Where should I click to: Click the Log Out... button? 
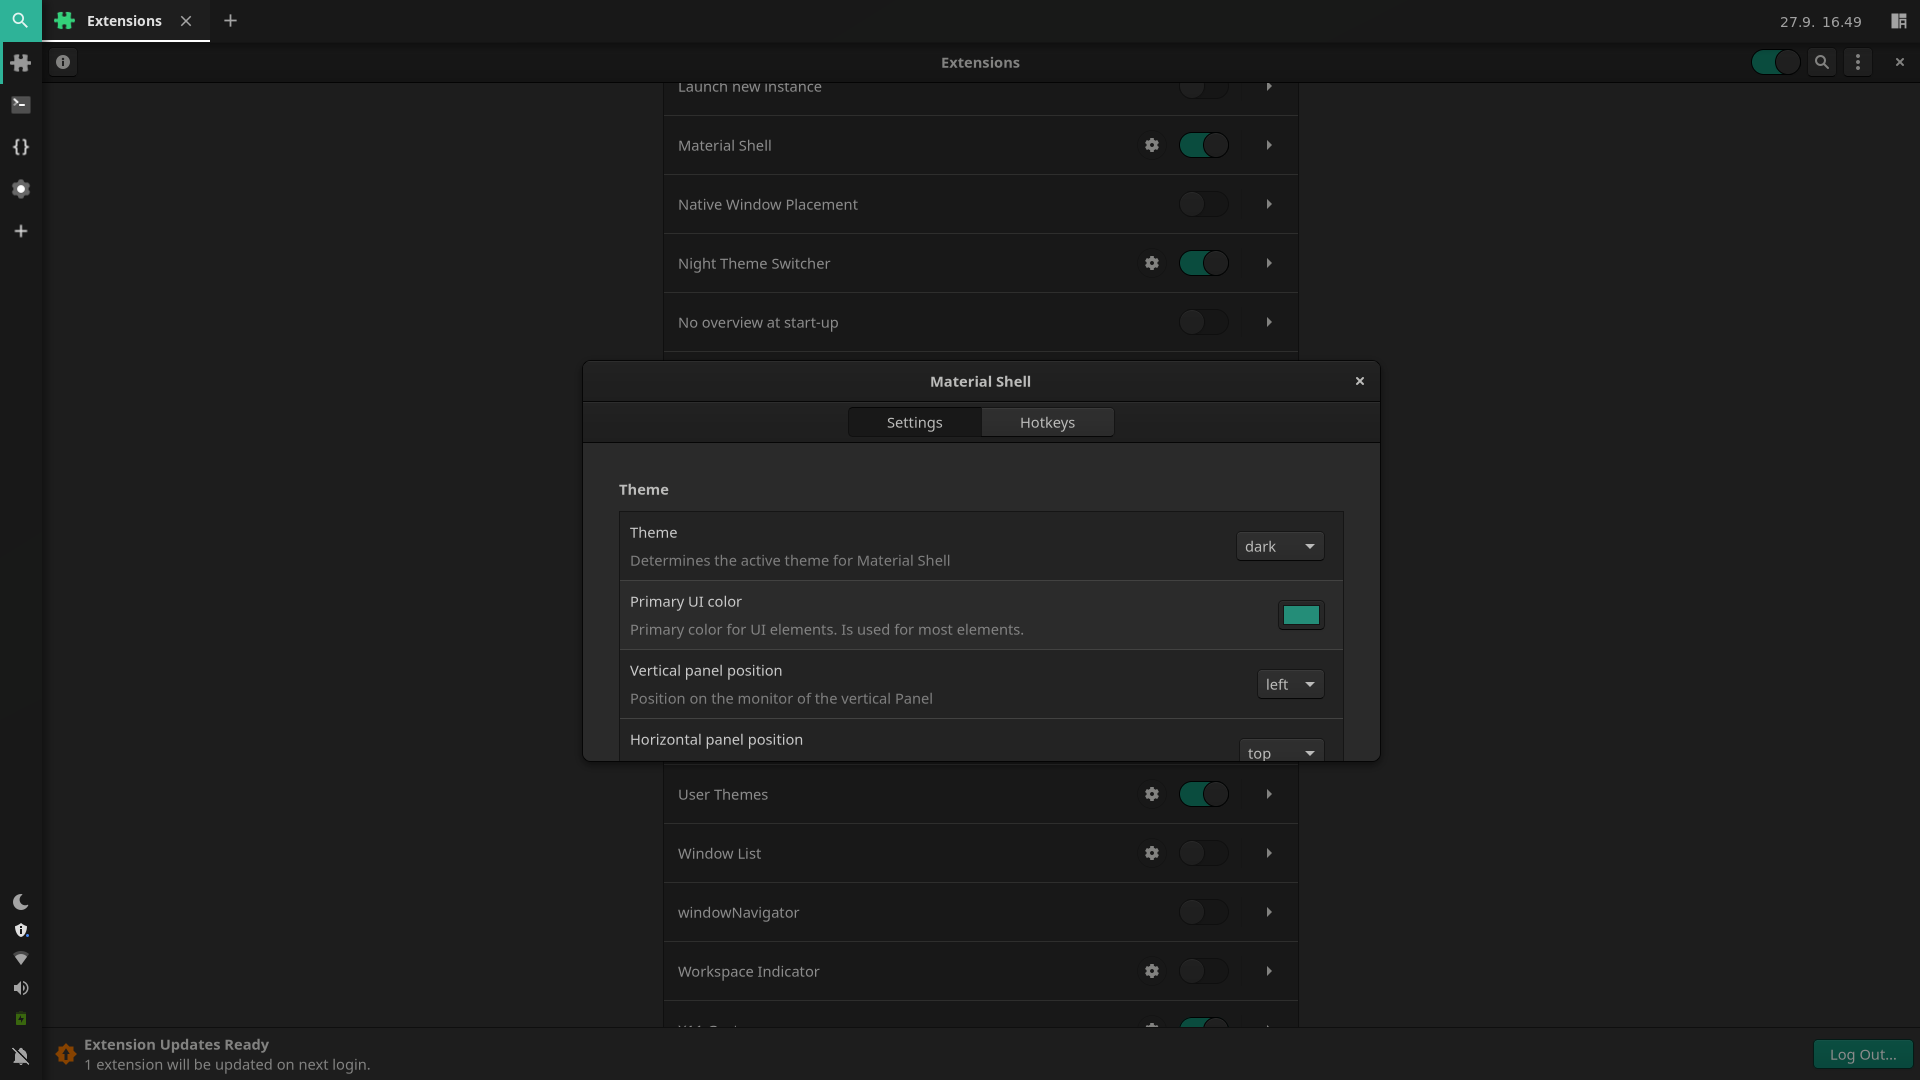pyautogui.click(x=1863, y=1054)
